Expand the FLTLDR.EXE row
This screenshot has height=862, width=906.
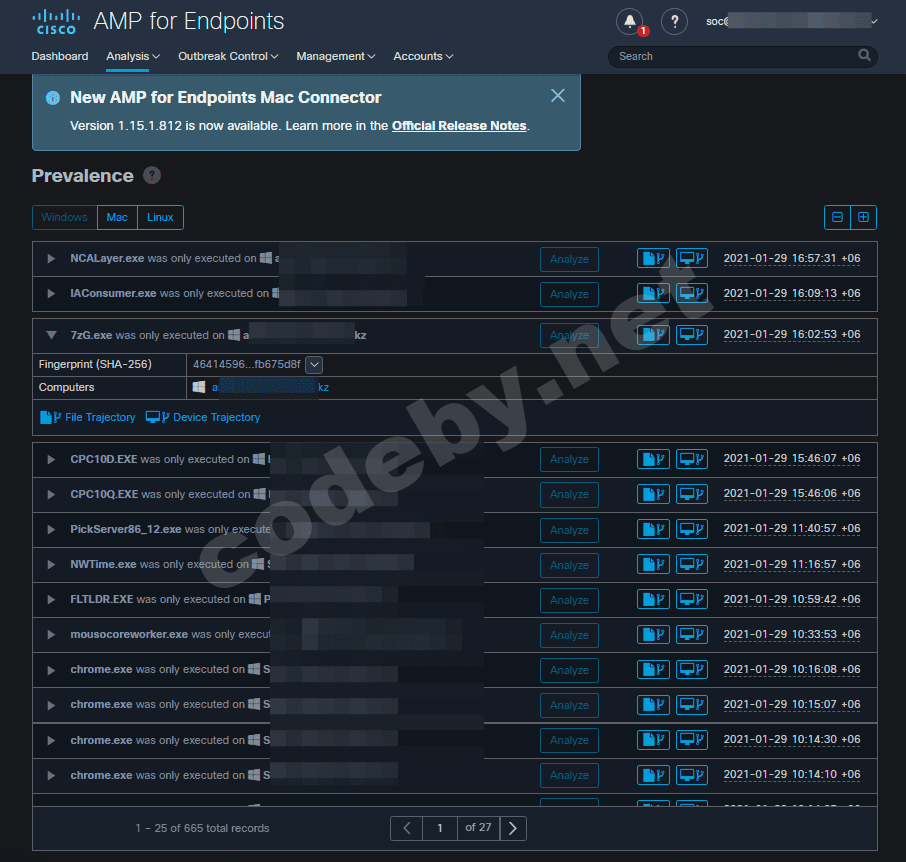51,600
